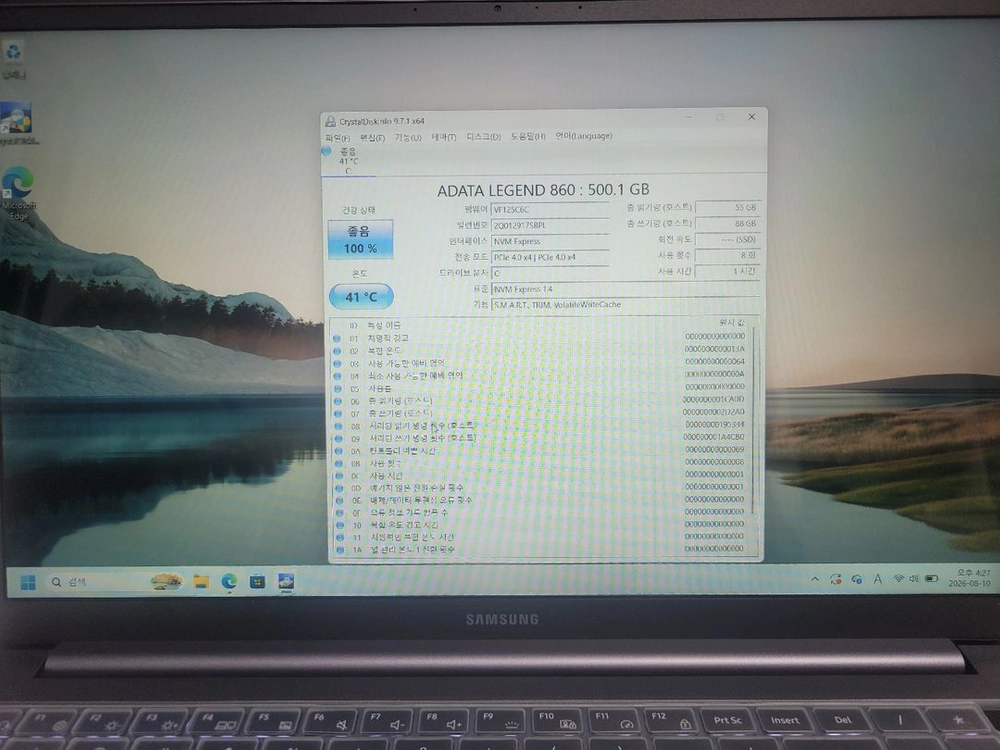The height and width of the screenshot is (750, 1000).
Task: Click status icon of attribute 0C row
Action: coord(339,476)
